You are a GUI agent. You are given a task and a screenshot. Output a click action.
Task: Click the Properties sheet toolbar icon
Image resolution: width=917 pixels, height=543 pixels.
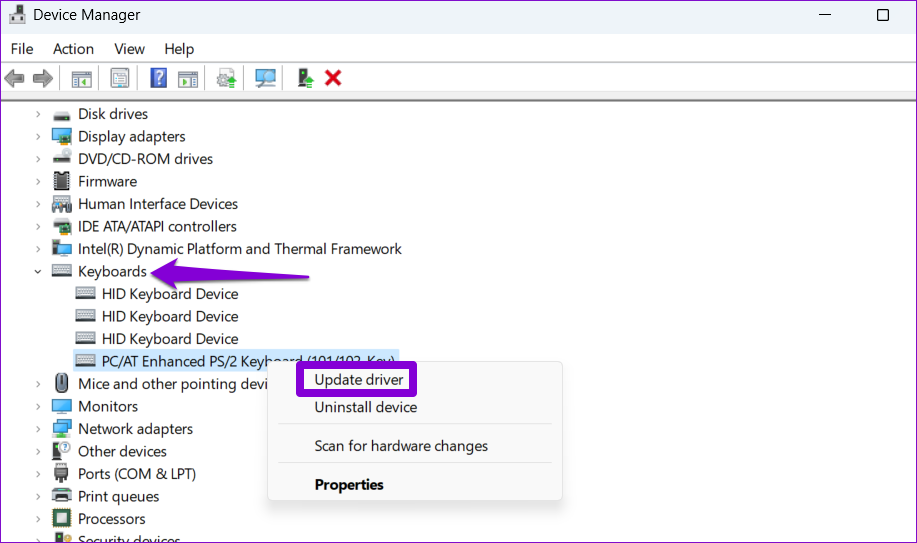120,78
